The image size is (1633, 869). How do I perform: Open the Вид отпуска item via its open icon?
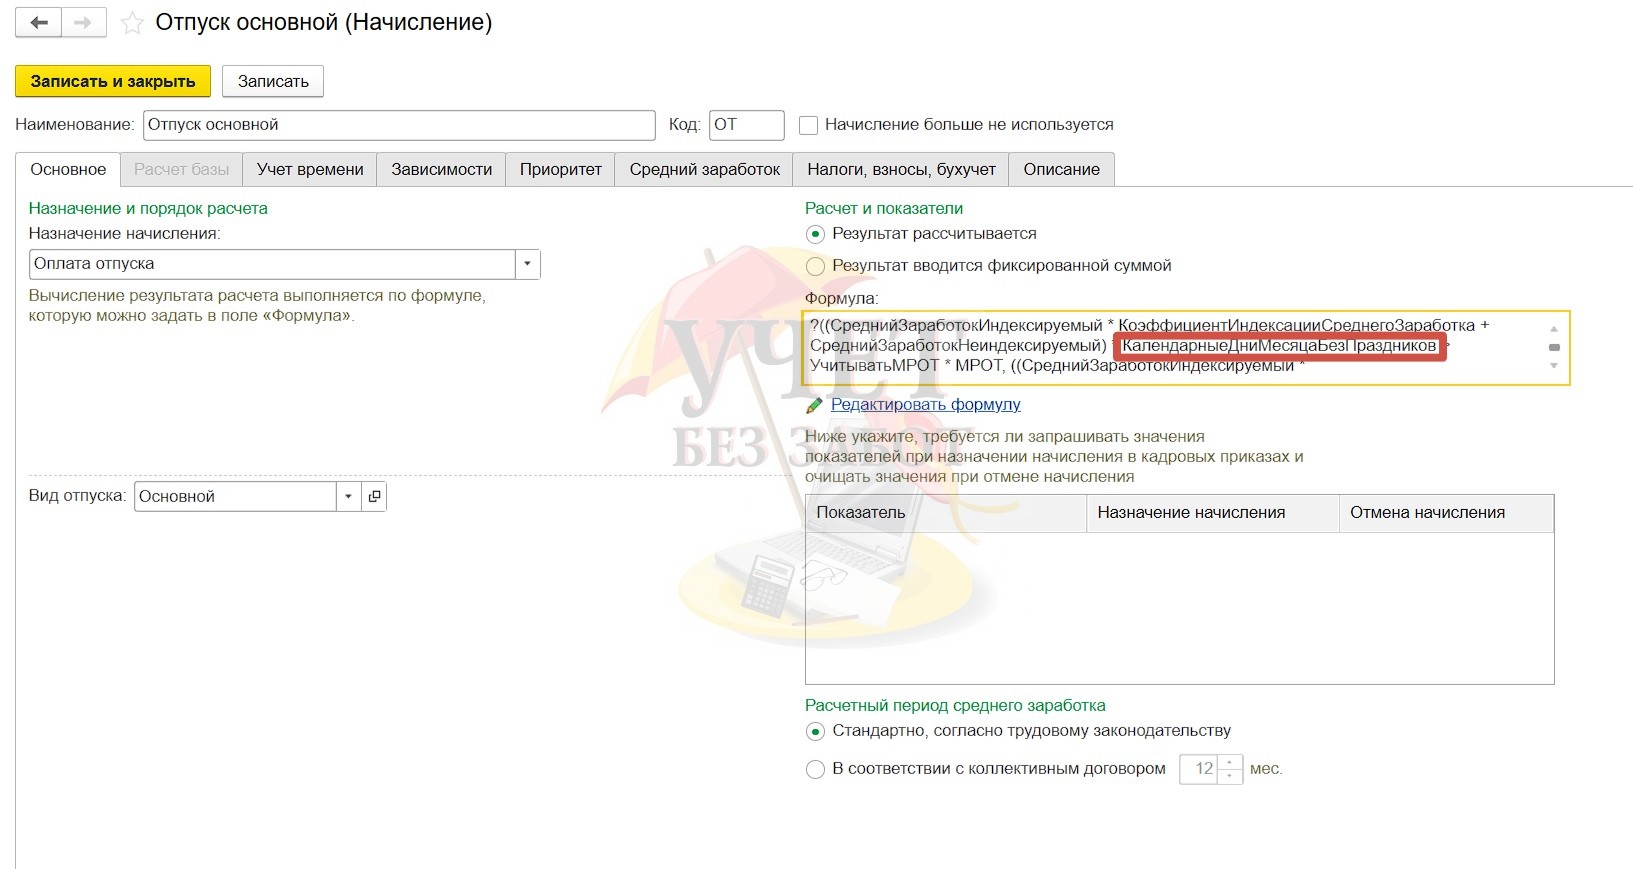click(374, 496)
